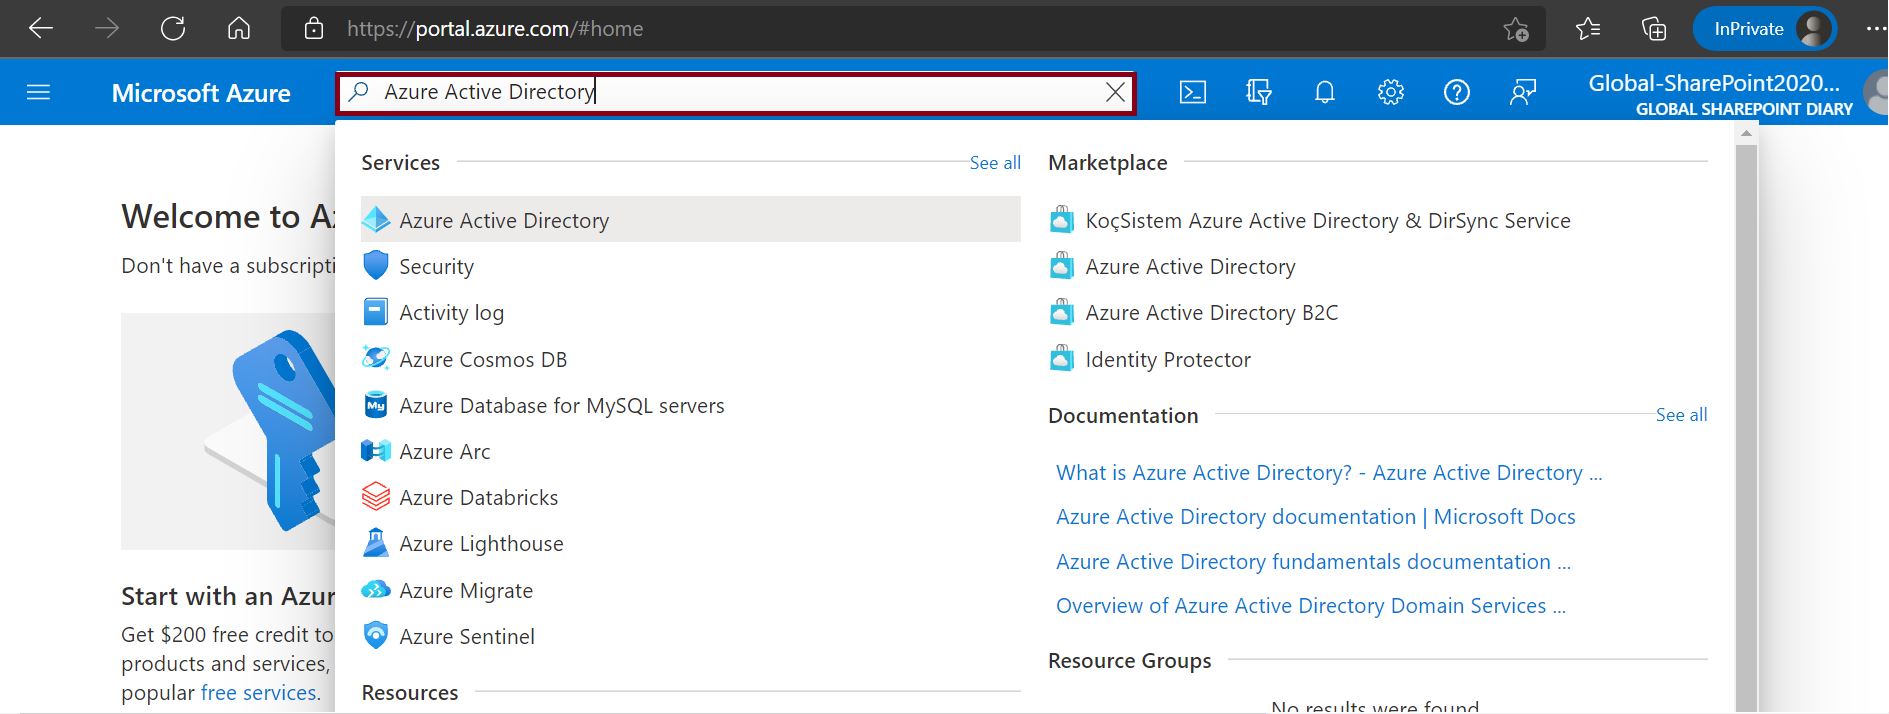Open the notifications bell
The width and height of the screenshot is (1889, 714).
[x=1325, y=93]
